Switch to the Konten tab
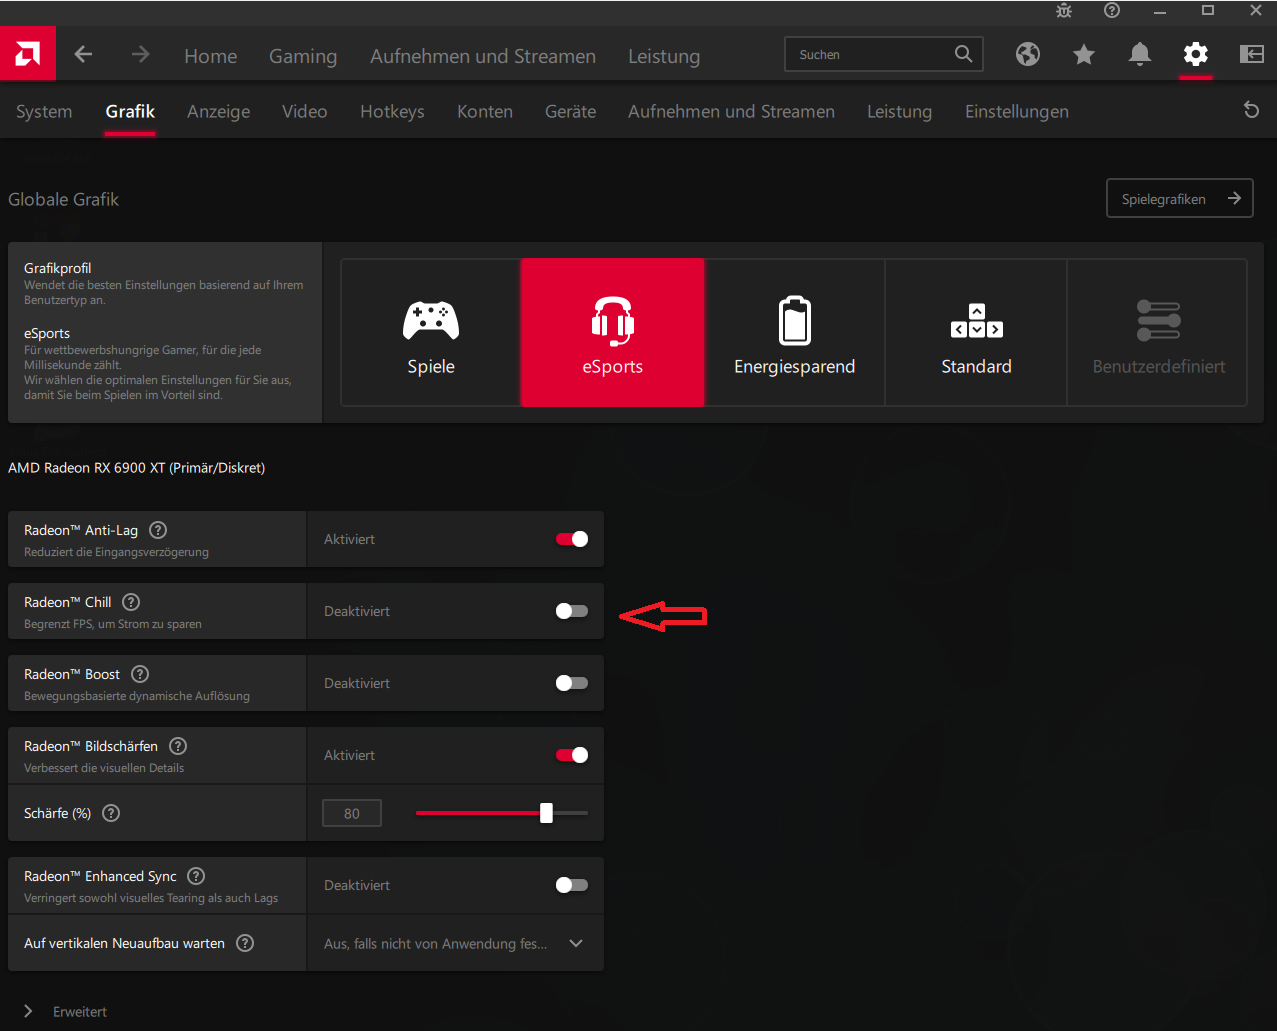The image size is (1277, 1031). [x=485, y=111]
